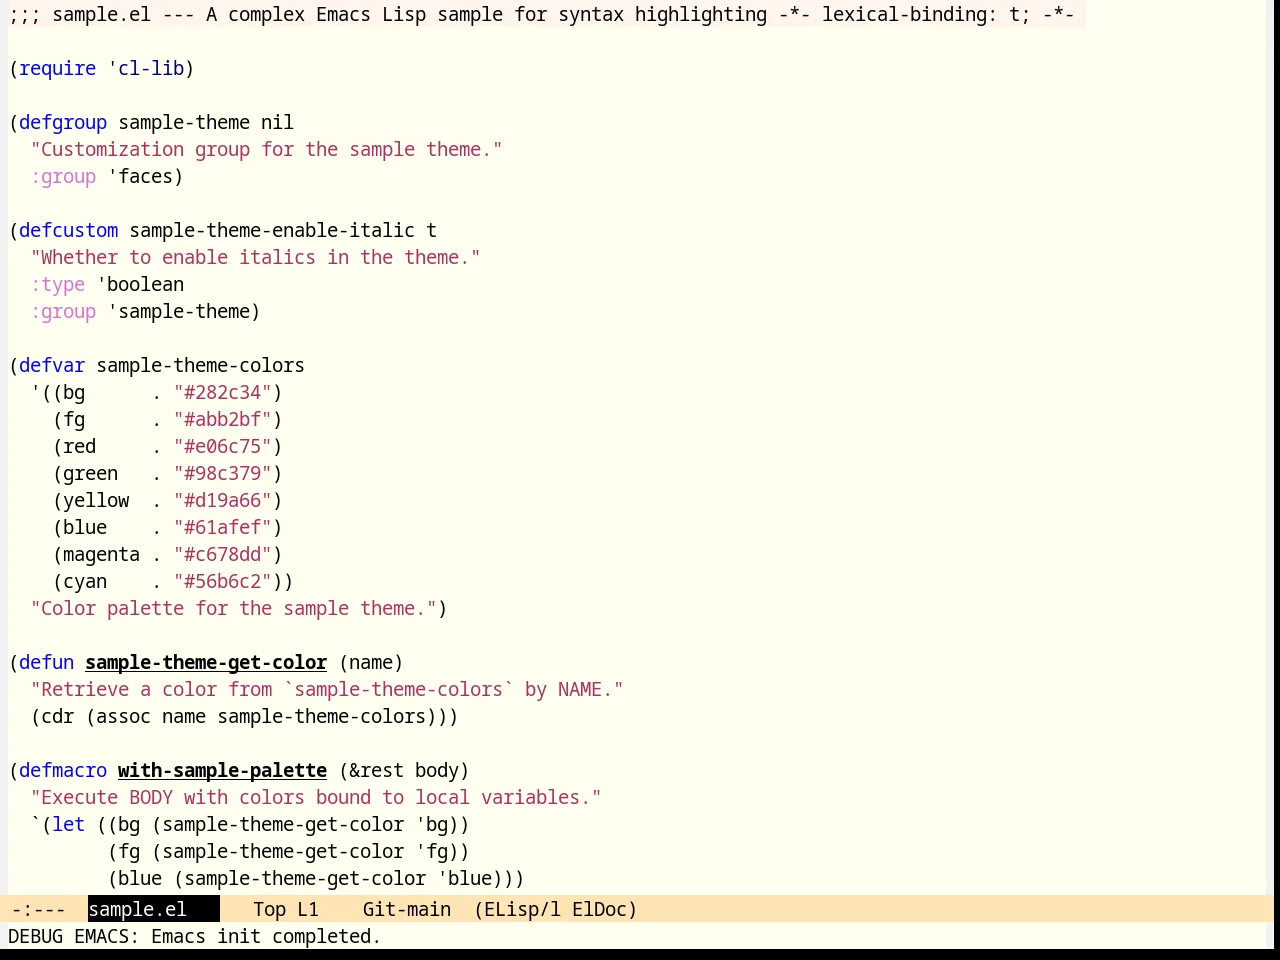Click the Git-main version control indicator

(406, 909)
